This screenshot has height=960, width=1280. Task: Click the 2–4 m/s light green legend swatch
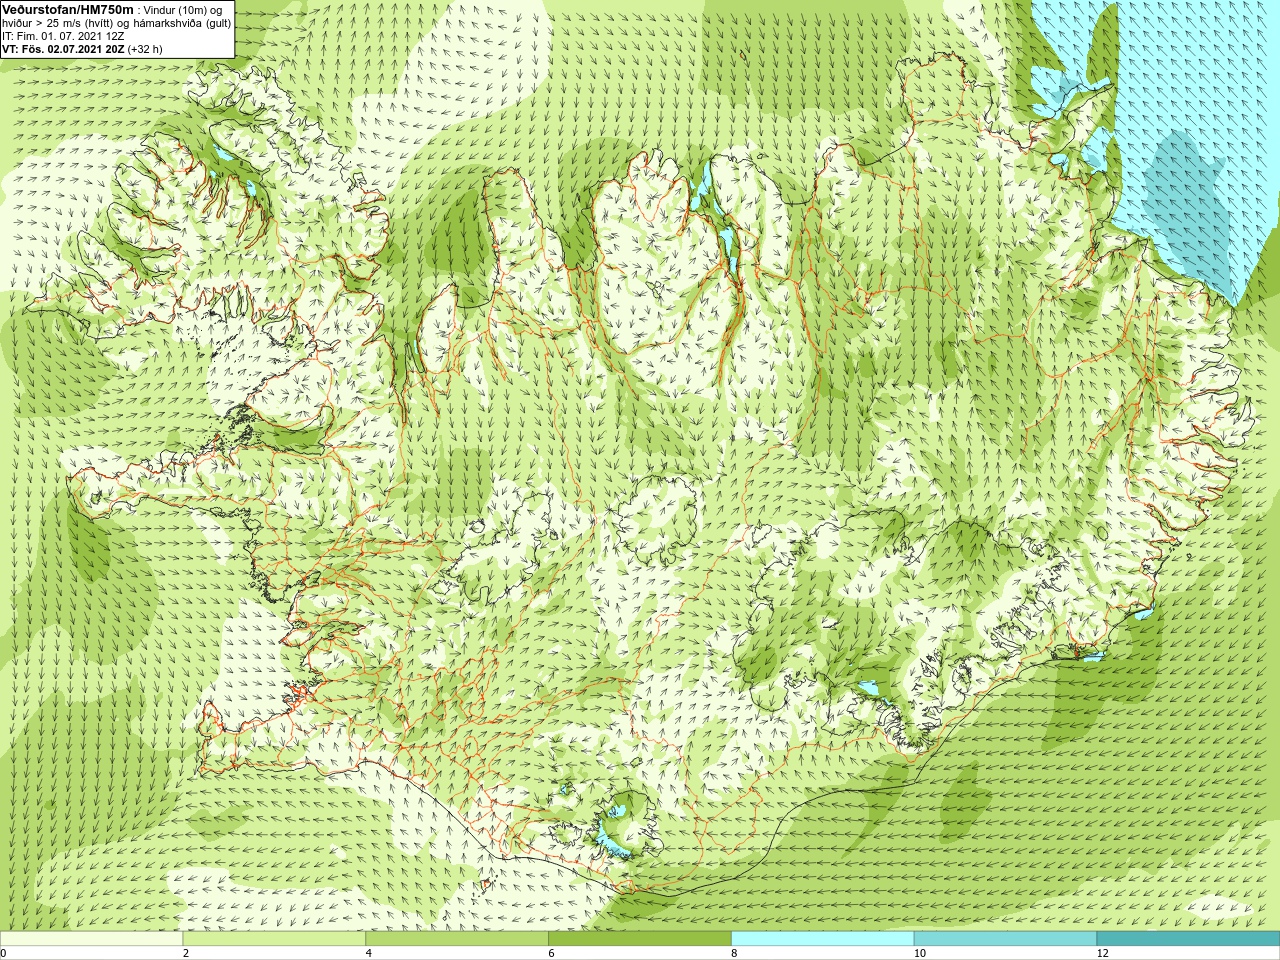click(274, 939)
